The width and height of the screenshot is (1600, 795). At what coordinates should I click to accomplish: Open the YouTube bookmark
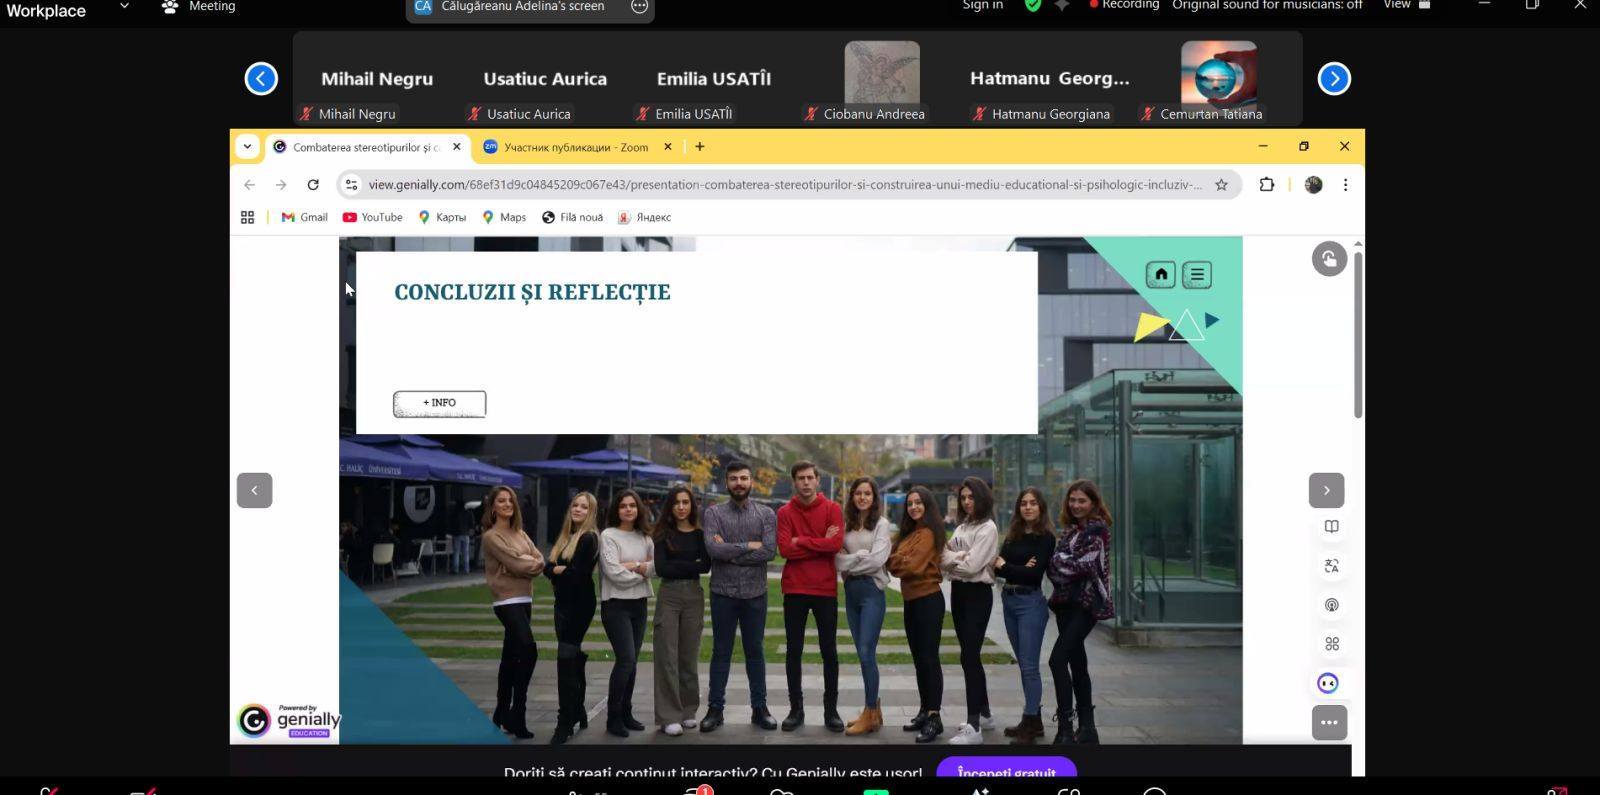(373, 217)
